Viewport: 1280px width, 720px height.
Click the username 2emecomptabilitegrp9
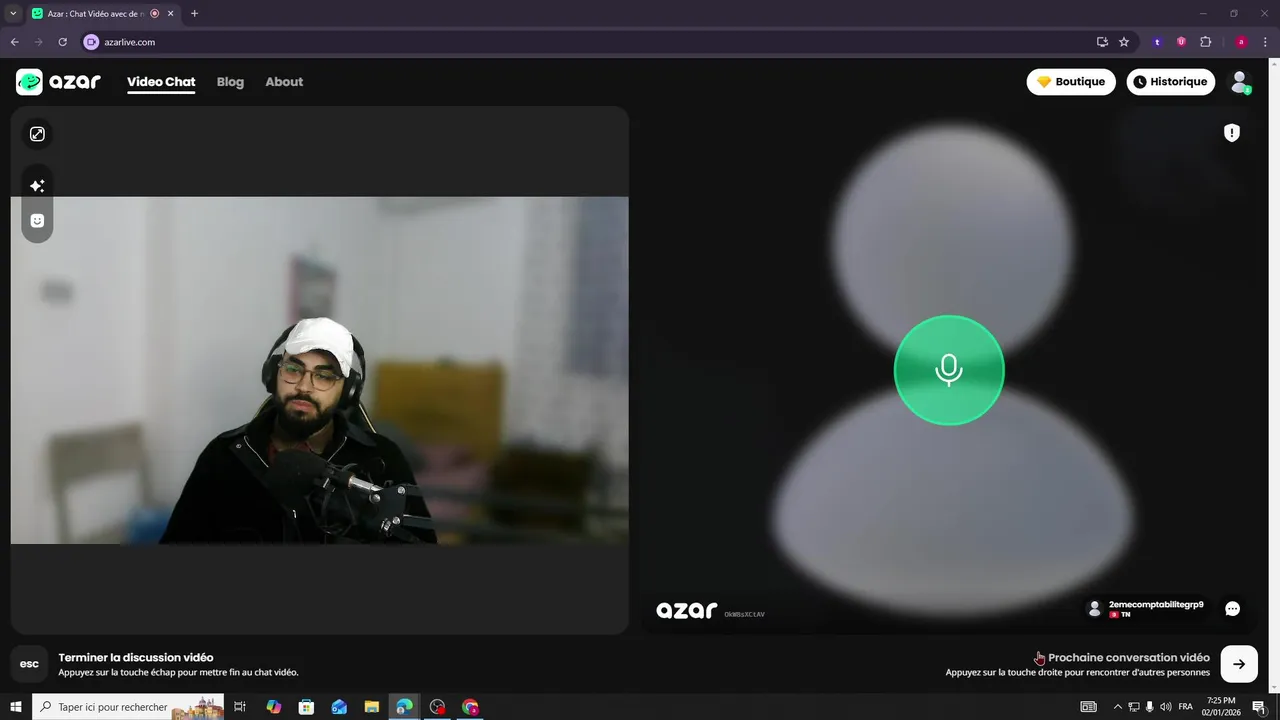[x=1156, y=605]
